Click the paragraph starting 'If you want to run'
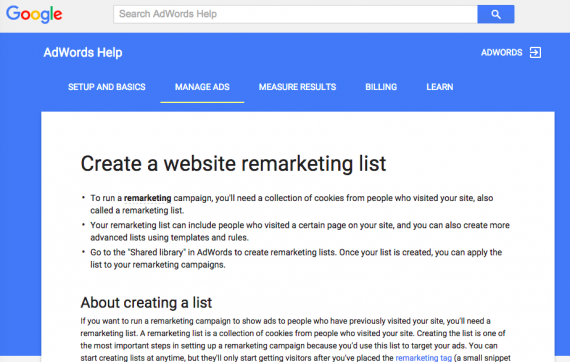 pyautogui.click(x=295, y=339)
